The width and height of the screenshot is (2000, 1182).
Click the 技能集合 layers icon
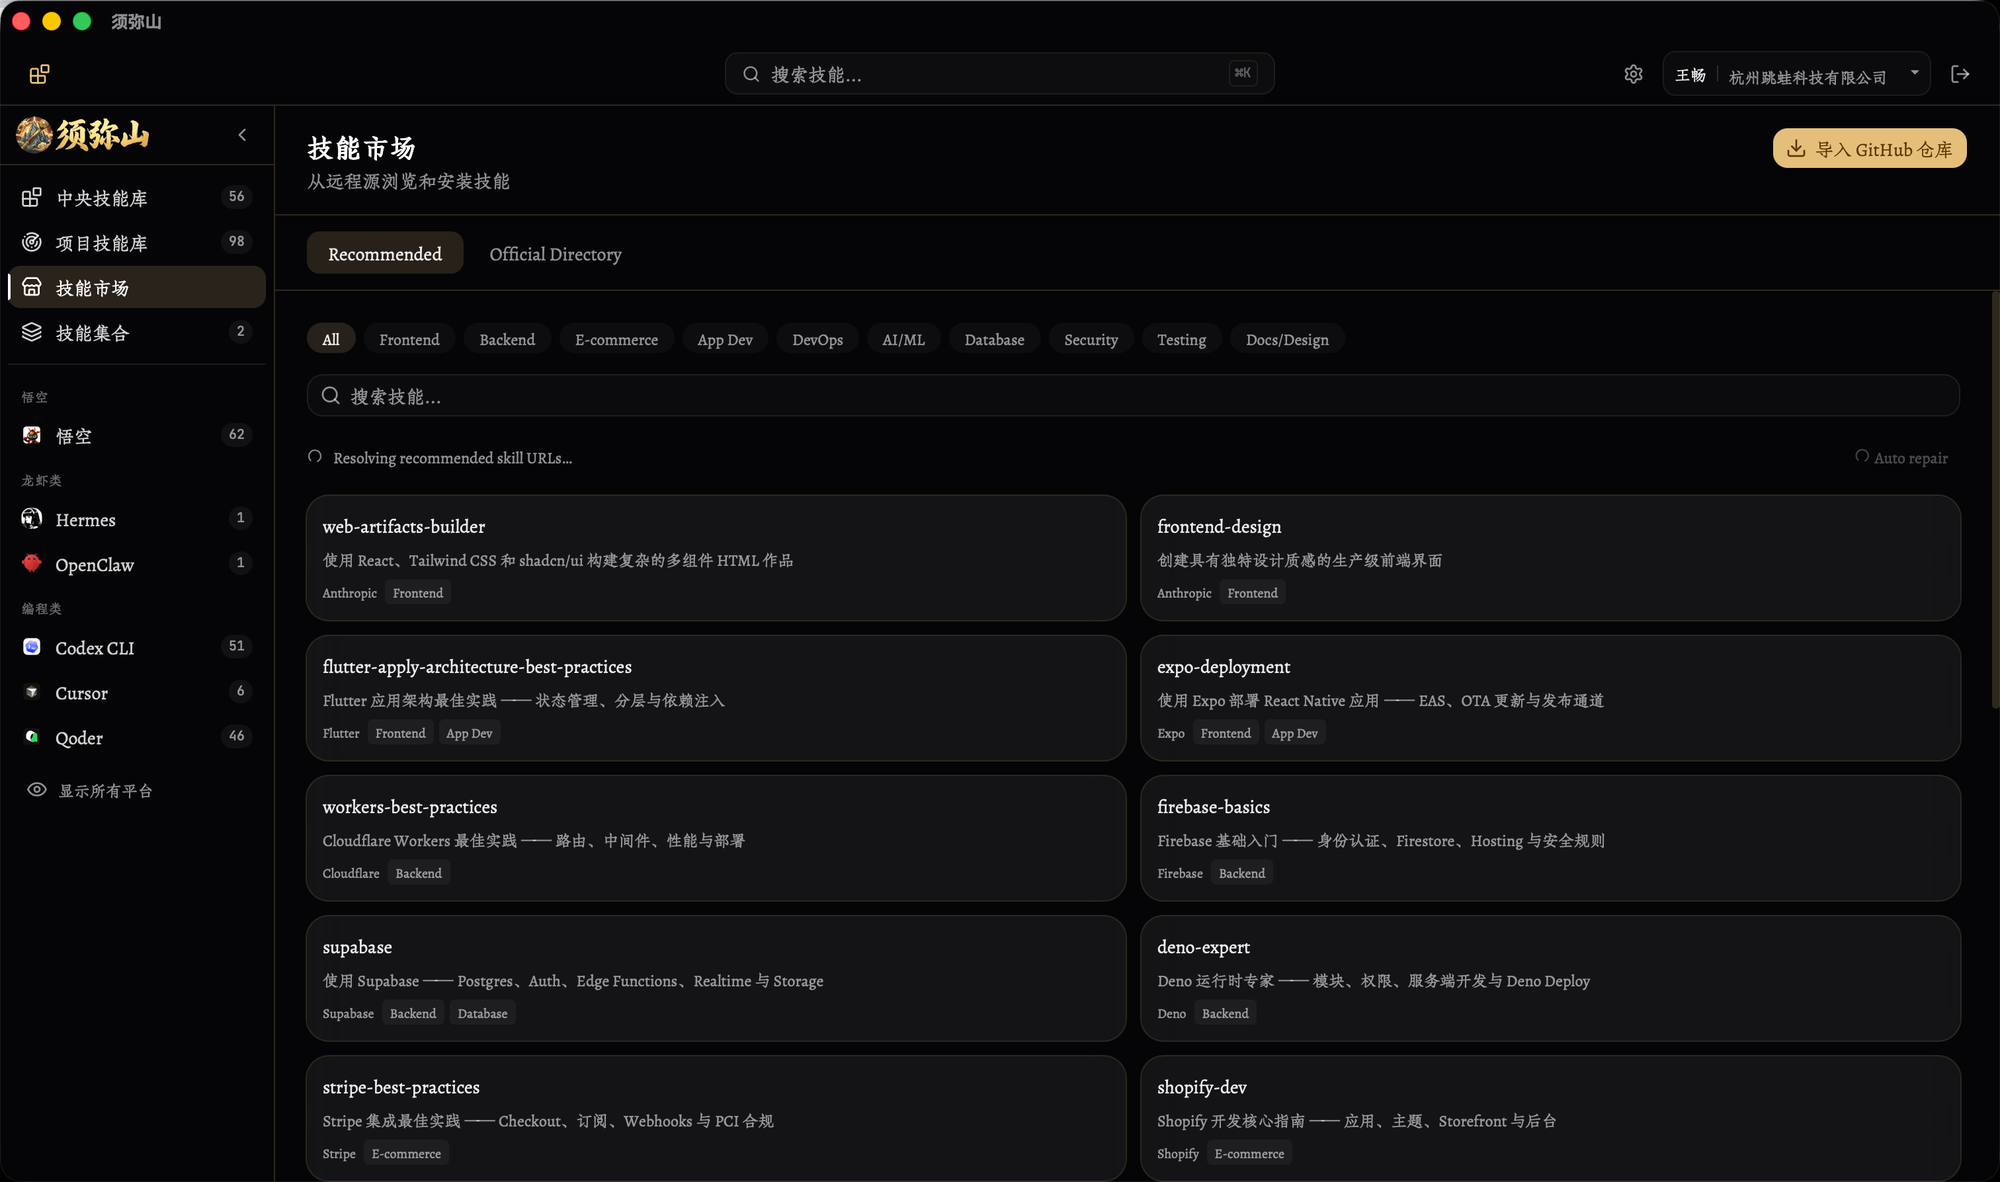coord(32,332)
